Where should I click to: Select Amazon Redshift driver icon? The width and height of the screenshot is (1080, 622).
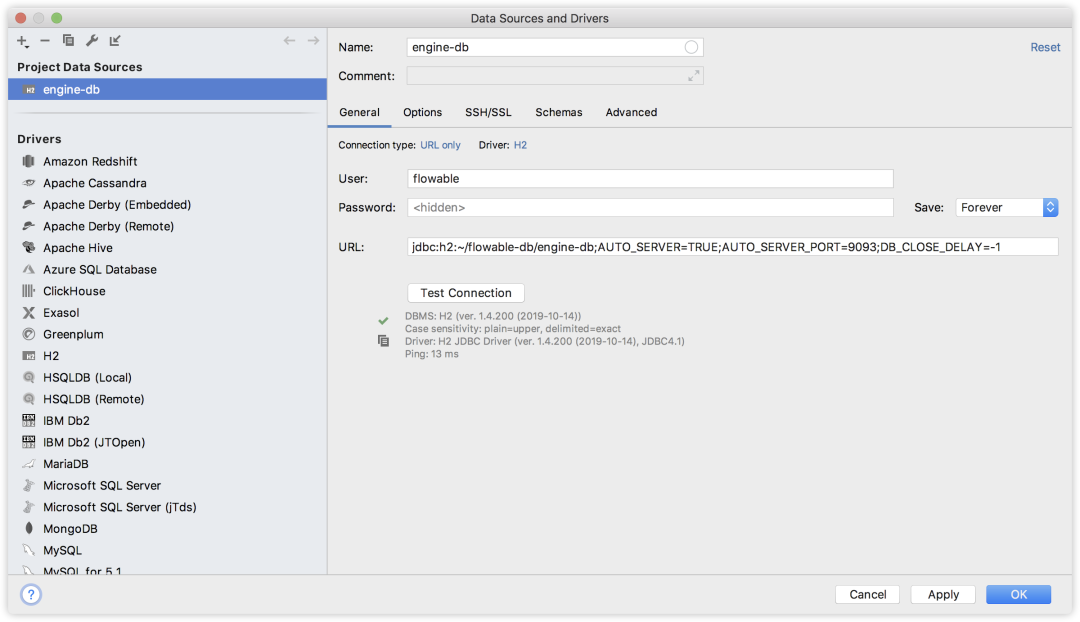point(28,161)
